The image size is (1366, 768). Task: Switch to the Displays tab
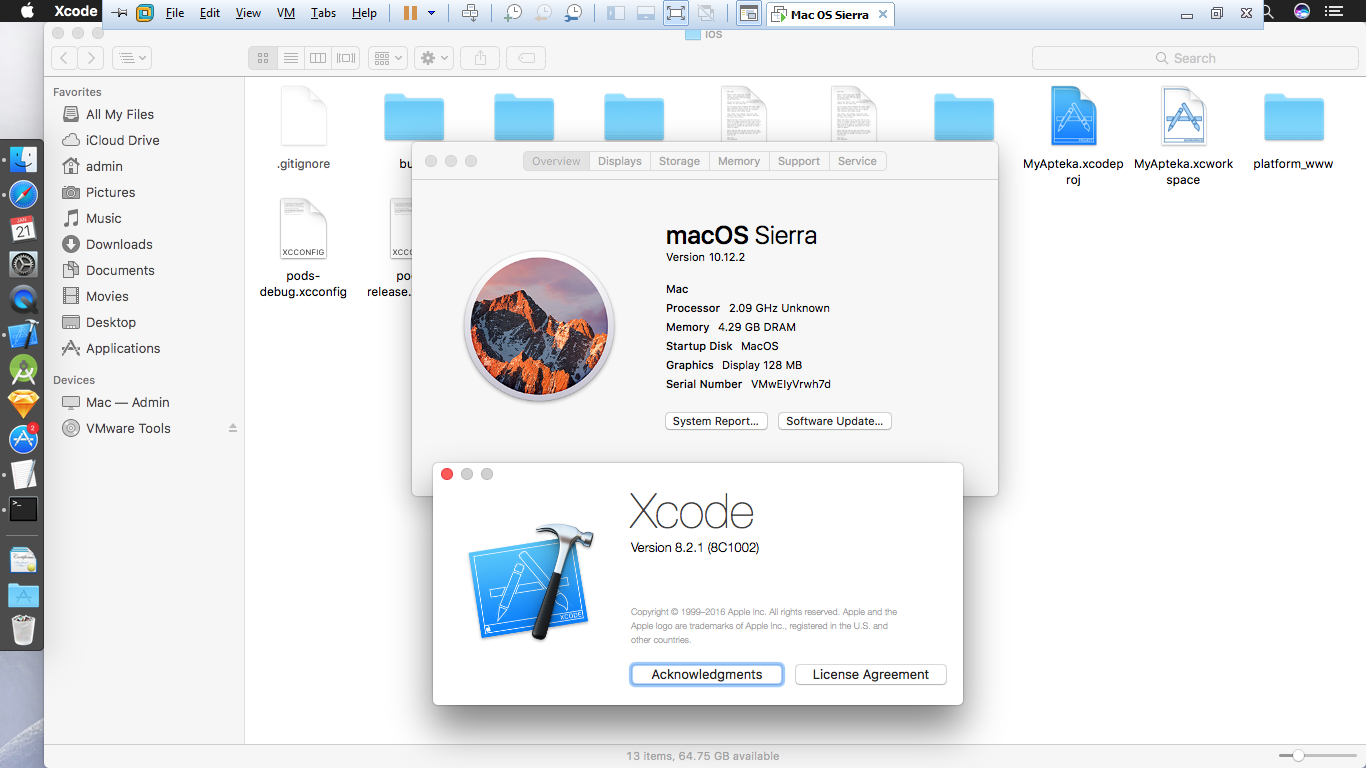620,161
